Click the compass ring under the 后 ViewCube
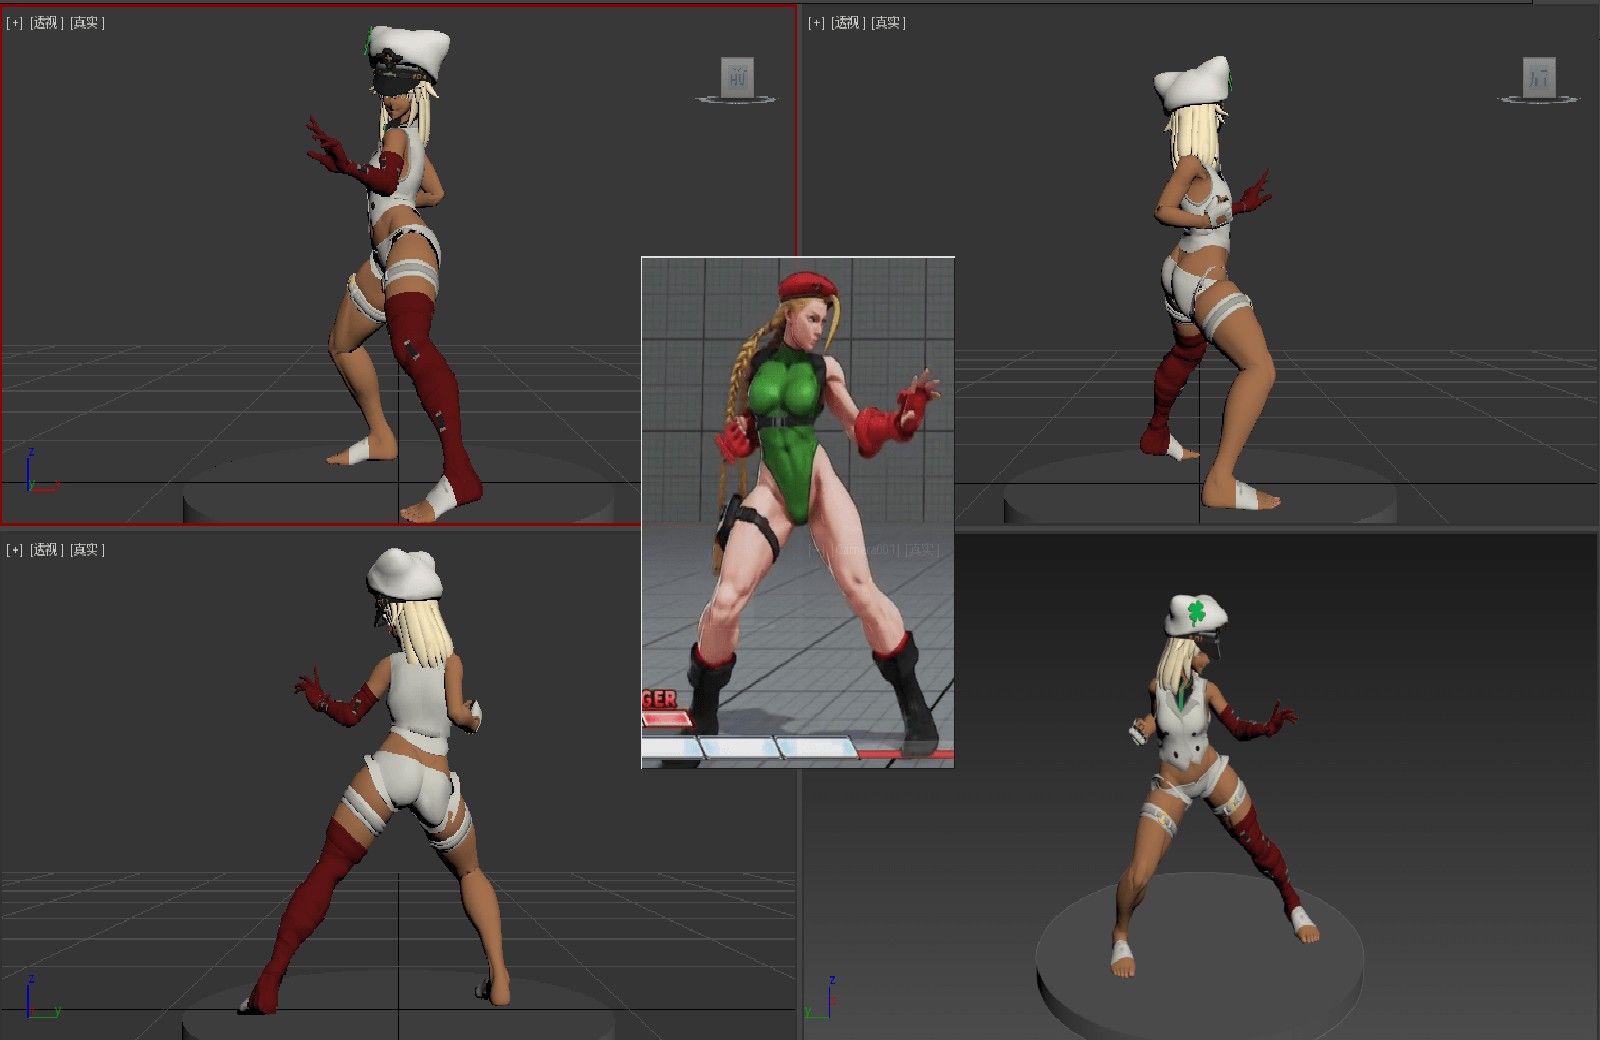Image resolution: width=1600 pixels, height=1040 pixels. pos(1539,99)
